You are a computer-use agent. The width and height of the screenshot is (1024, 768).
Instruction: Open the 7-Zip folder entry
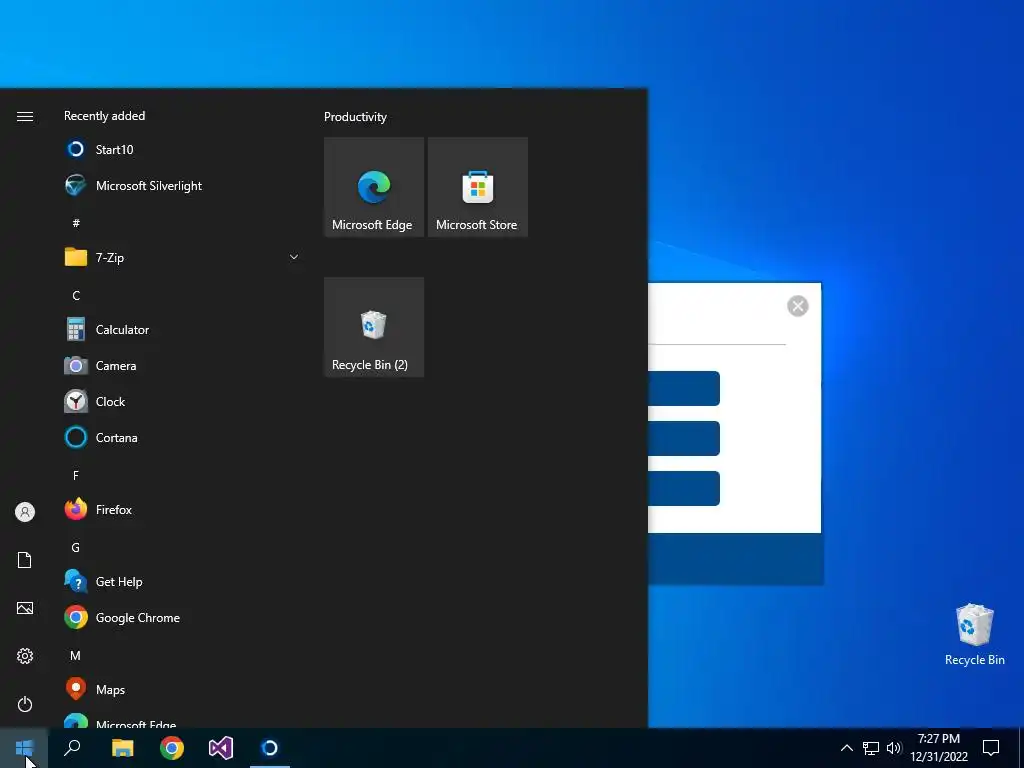point(183,257)
